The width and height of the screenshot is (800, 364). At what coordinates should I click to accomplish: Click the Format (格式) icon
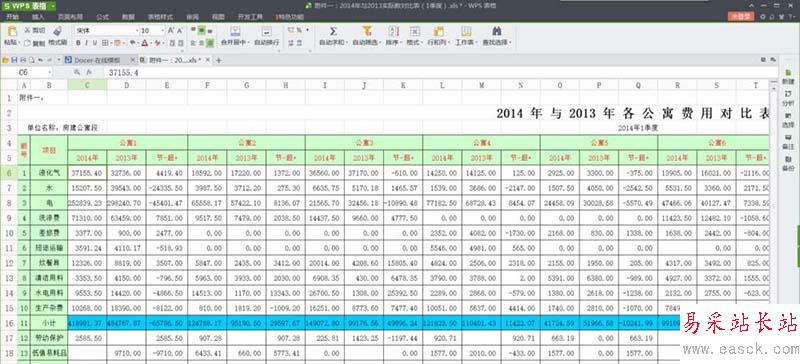coord(415,31)
